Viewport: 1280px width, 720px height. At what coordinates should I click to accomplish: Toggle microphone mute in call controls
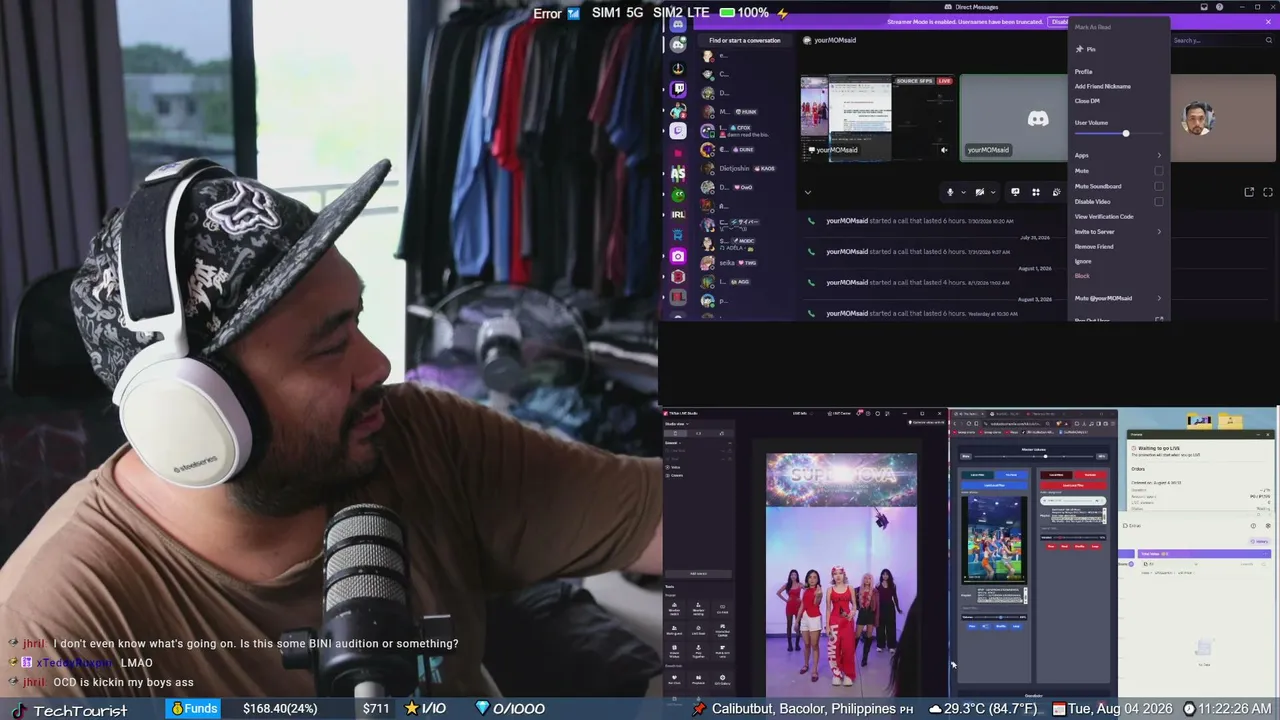pos(951,192)
